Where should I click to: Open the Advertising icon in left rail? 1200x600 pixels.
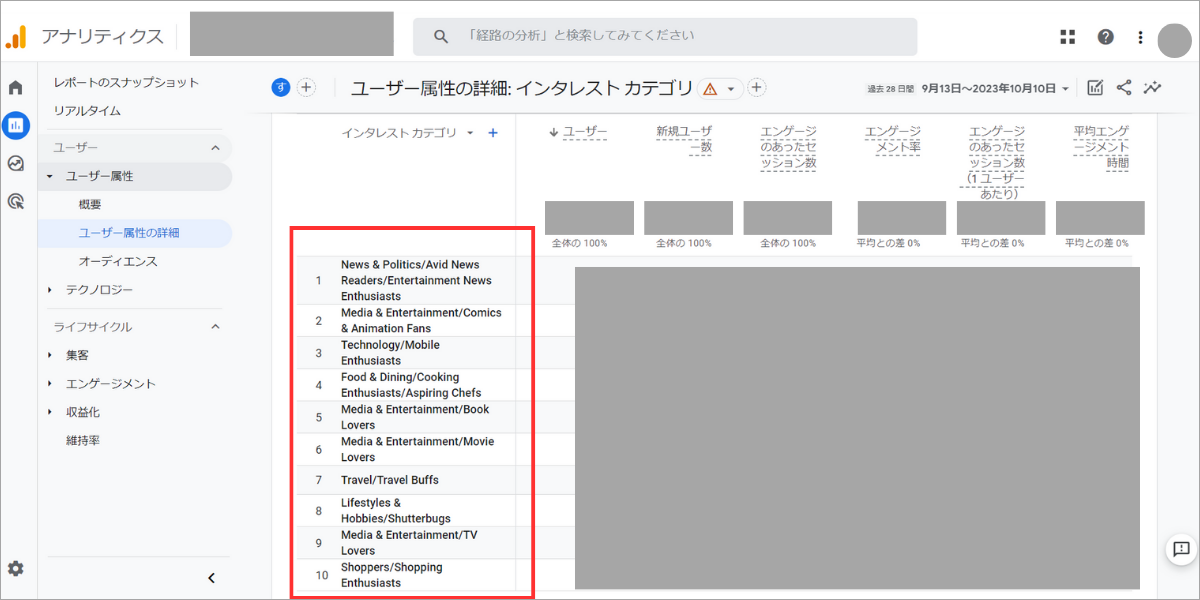coord(16,201)
